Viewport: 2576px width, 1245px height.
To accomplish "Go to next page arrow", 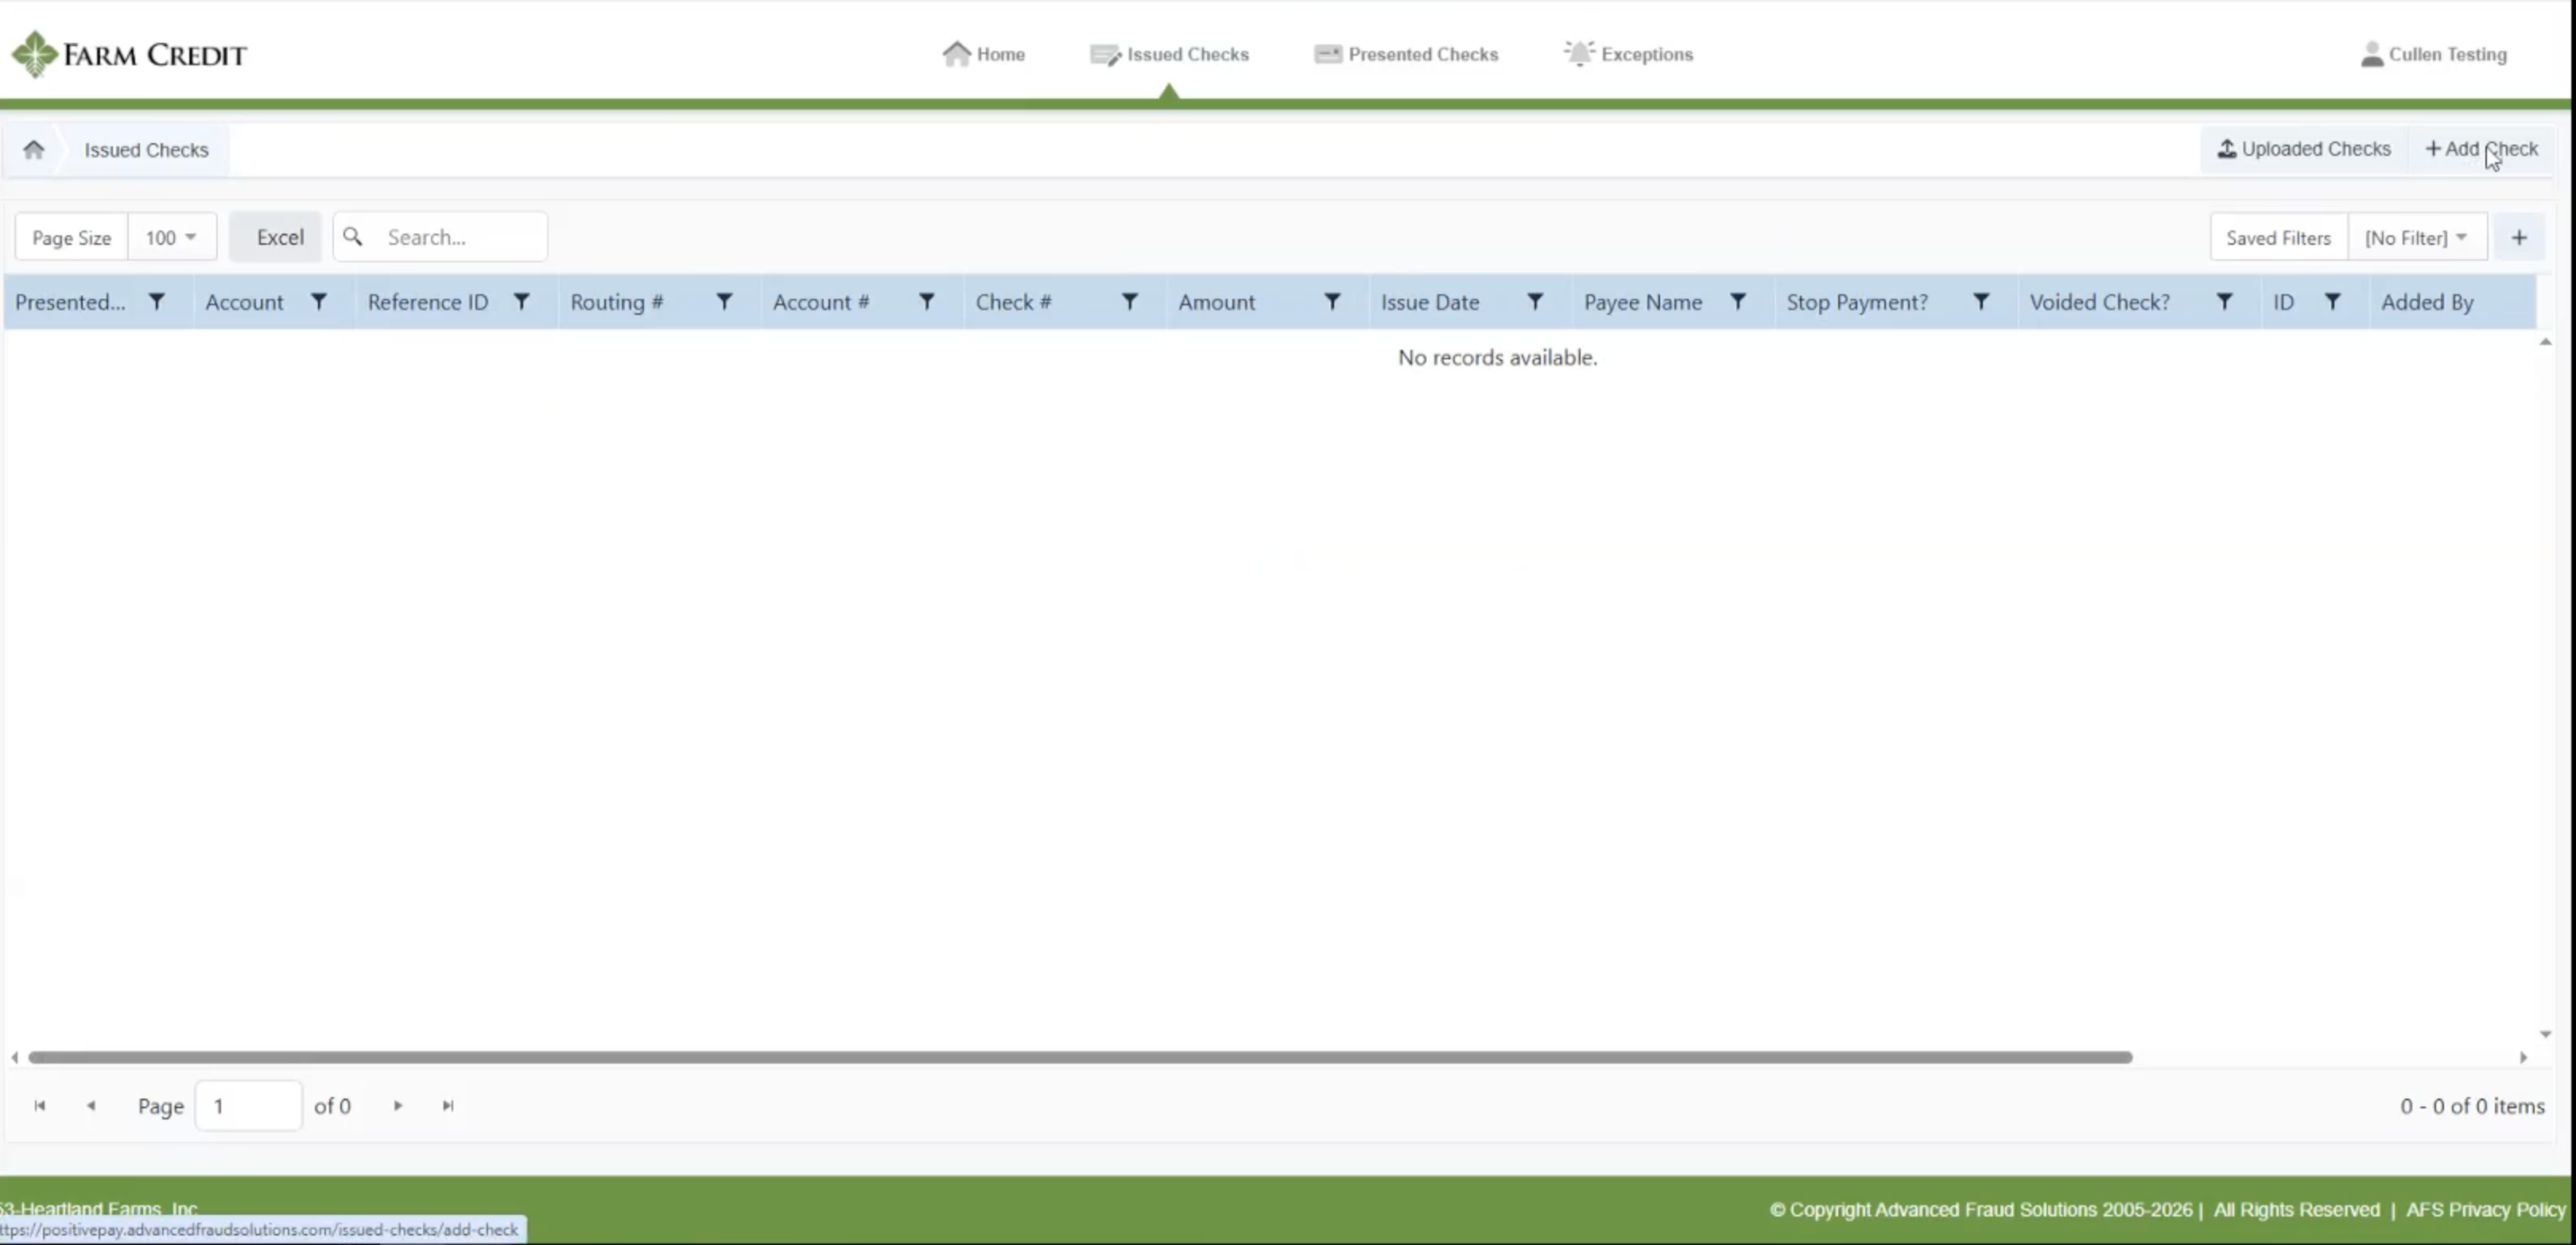I will pos(398,1106).
